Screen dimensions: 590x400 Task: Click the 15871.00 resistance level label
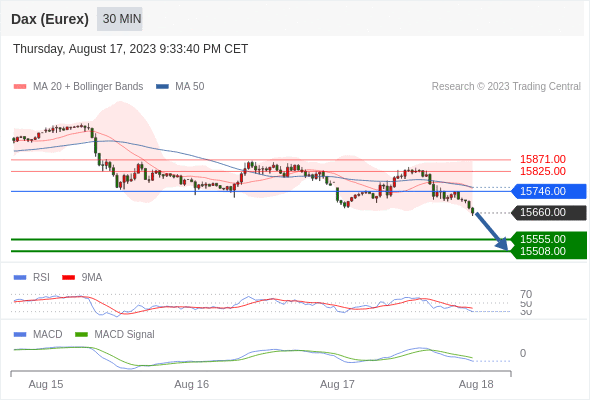click(x=543, y=159)
